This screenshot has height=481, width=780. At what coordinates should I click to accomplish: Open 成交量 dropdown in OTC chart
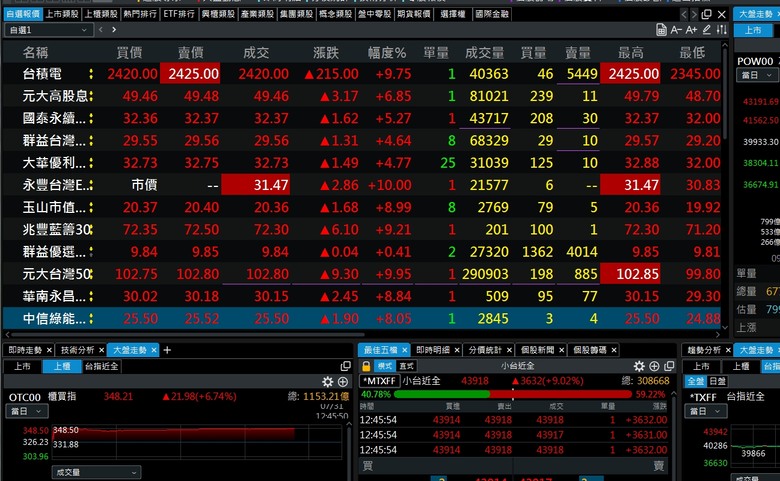pos(97,472)
